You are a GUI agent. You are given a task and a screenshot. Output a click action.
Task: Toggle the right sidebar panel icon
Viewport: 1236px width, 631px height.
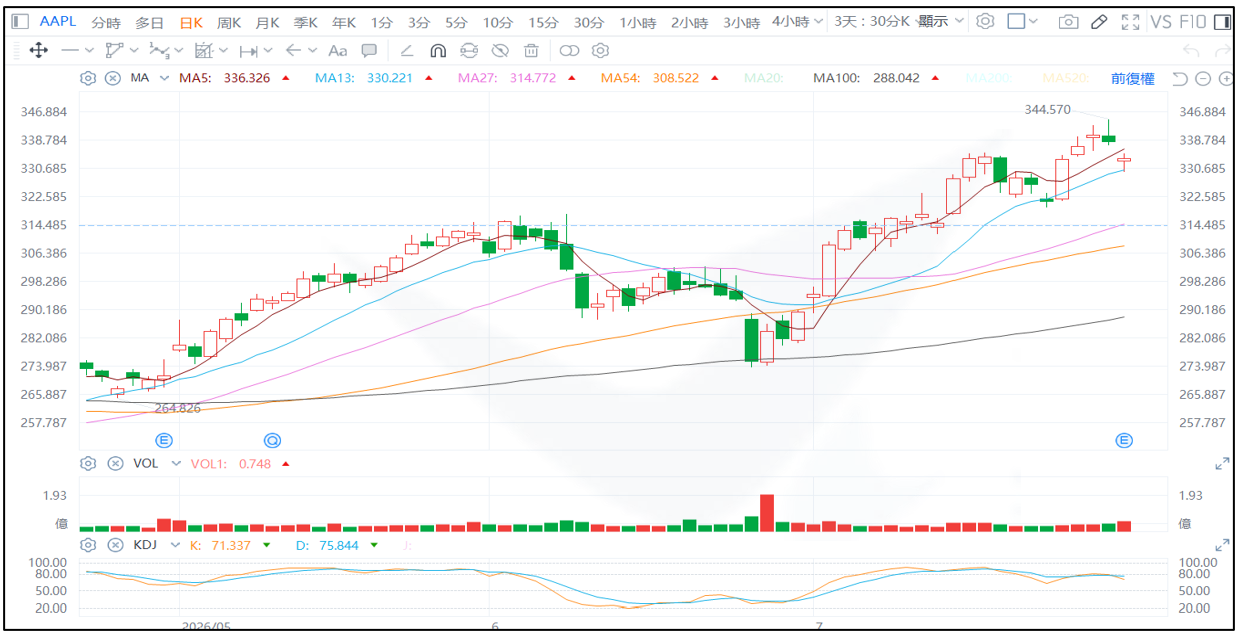1221,21
